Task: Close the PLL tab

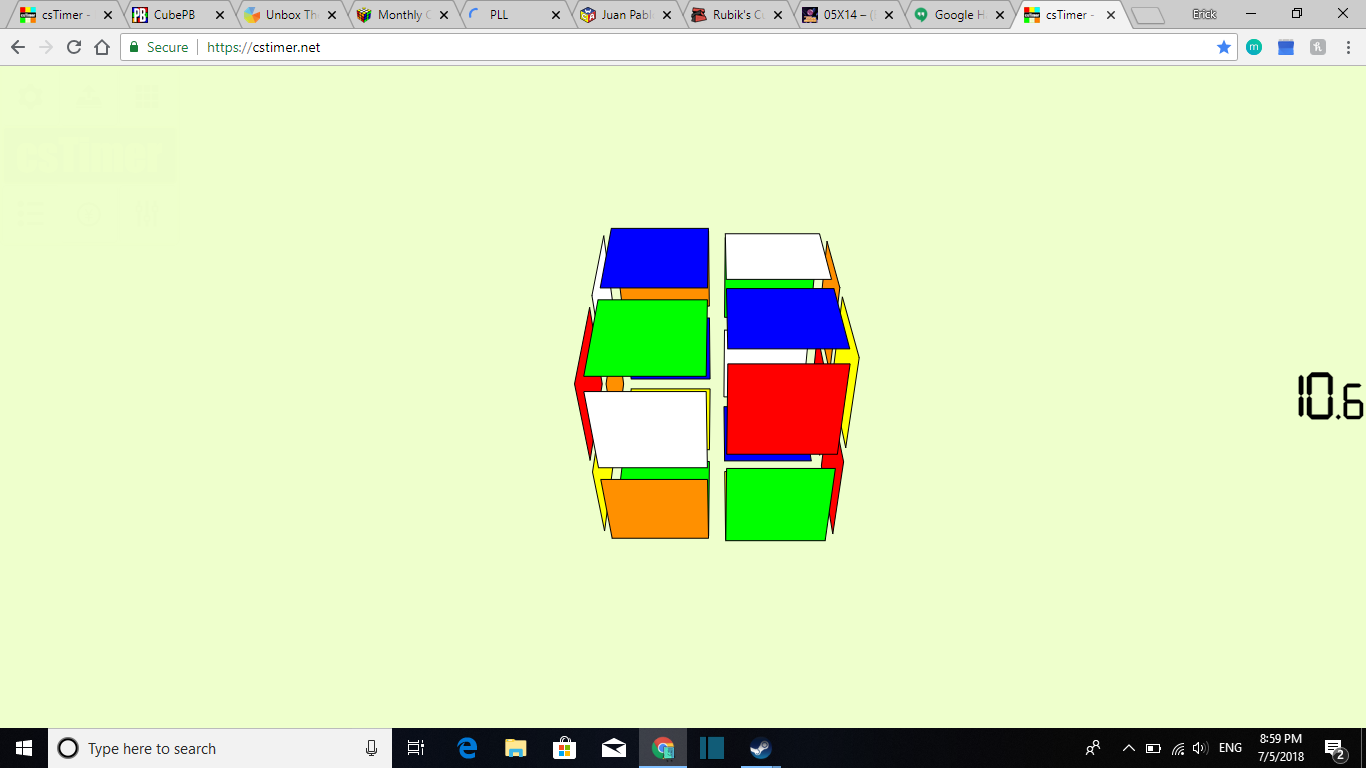Action: pyautogui.click(x=556, y=15)
